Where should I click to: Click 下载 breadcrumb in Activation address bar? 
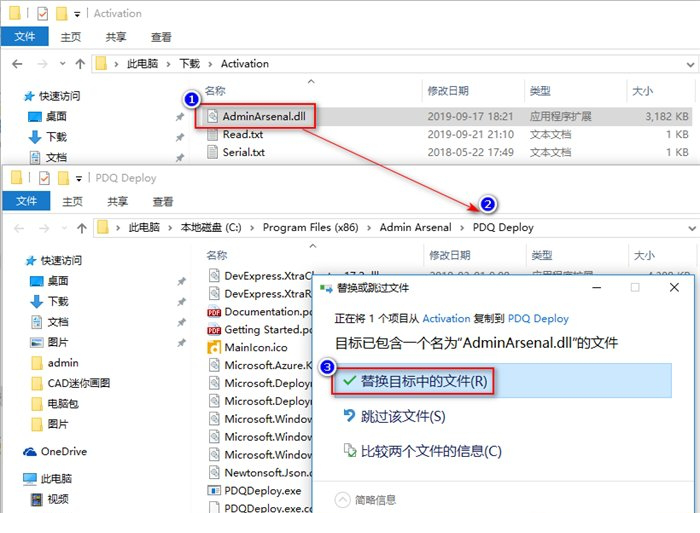pos(190,64)
